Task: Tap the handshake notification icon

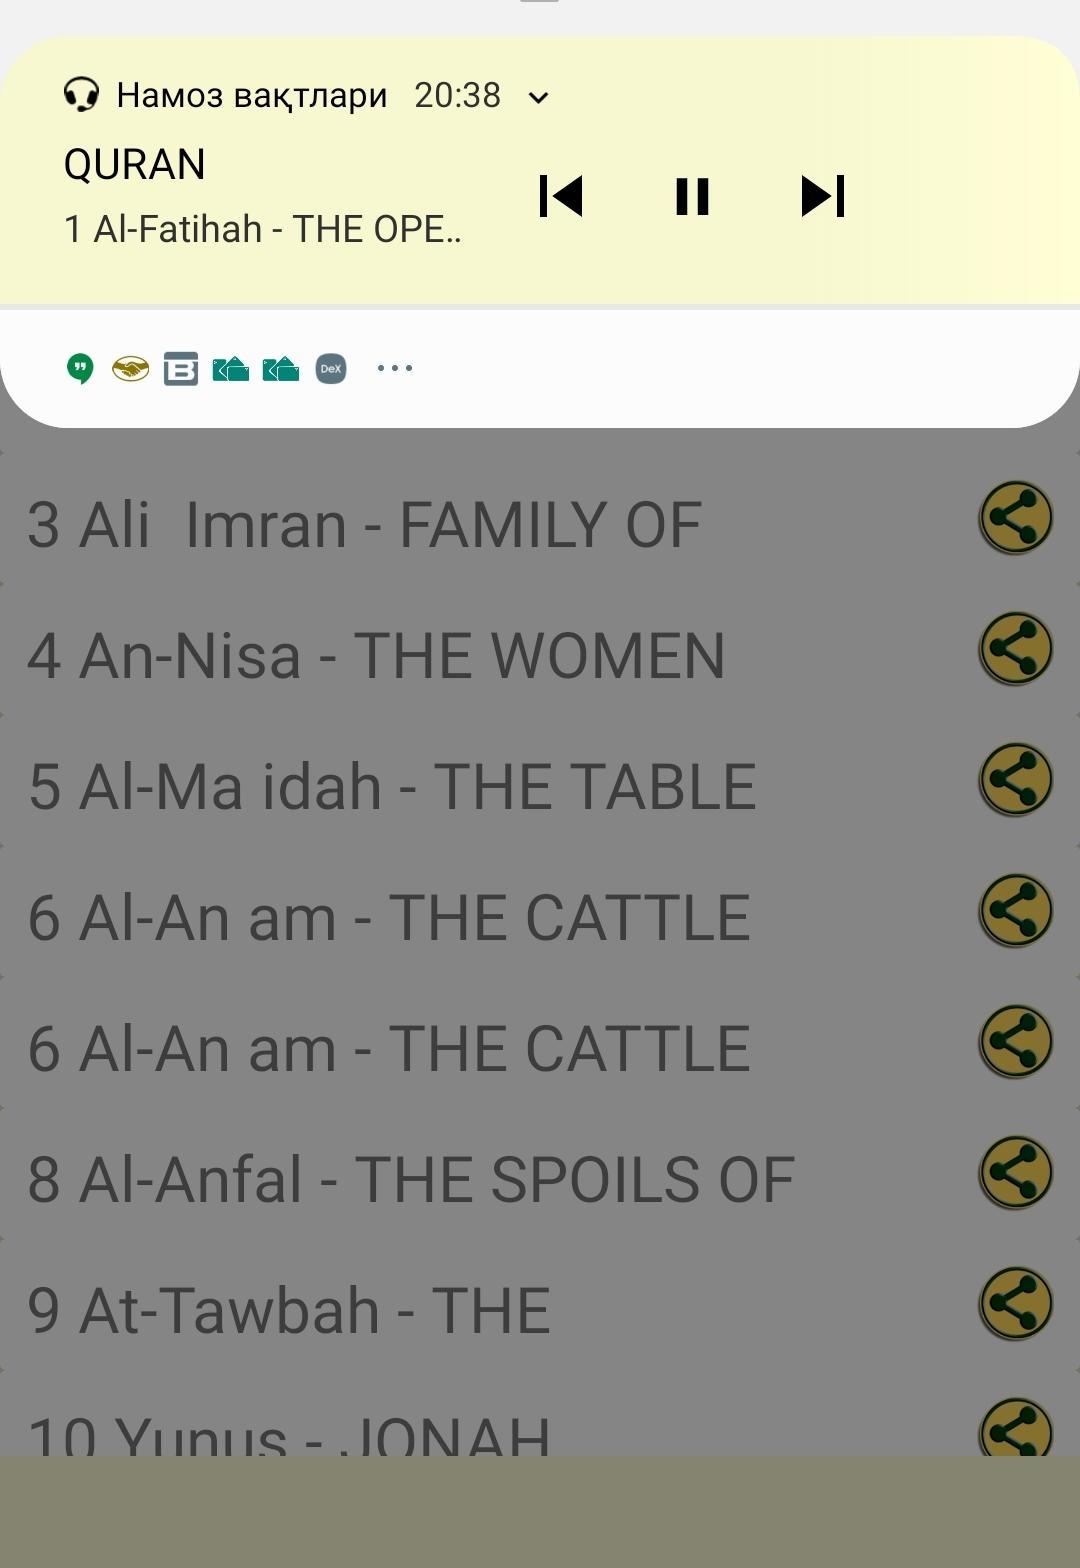Action: [x=130, y=369]
